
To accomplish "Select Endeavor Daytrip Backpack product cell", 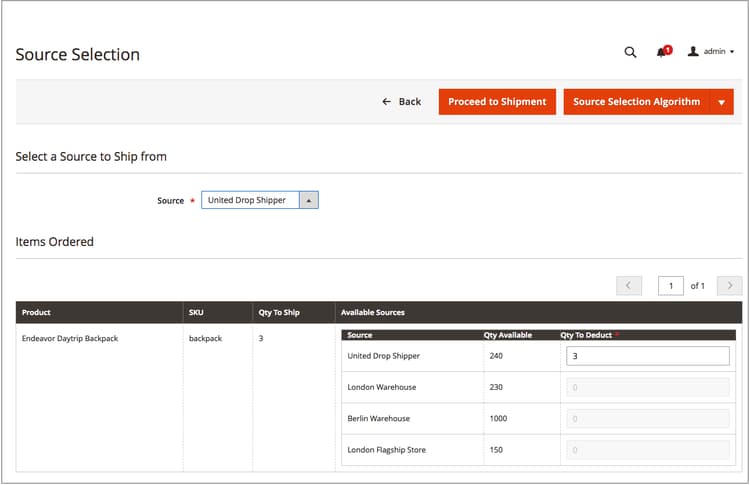I will point(70,338).
